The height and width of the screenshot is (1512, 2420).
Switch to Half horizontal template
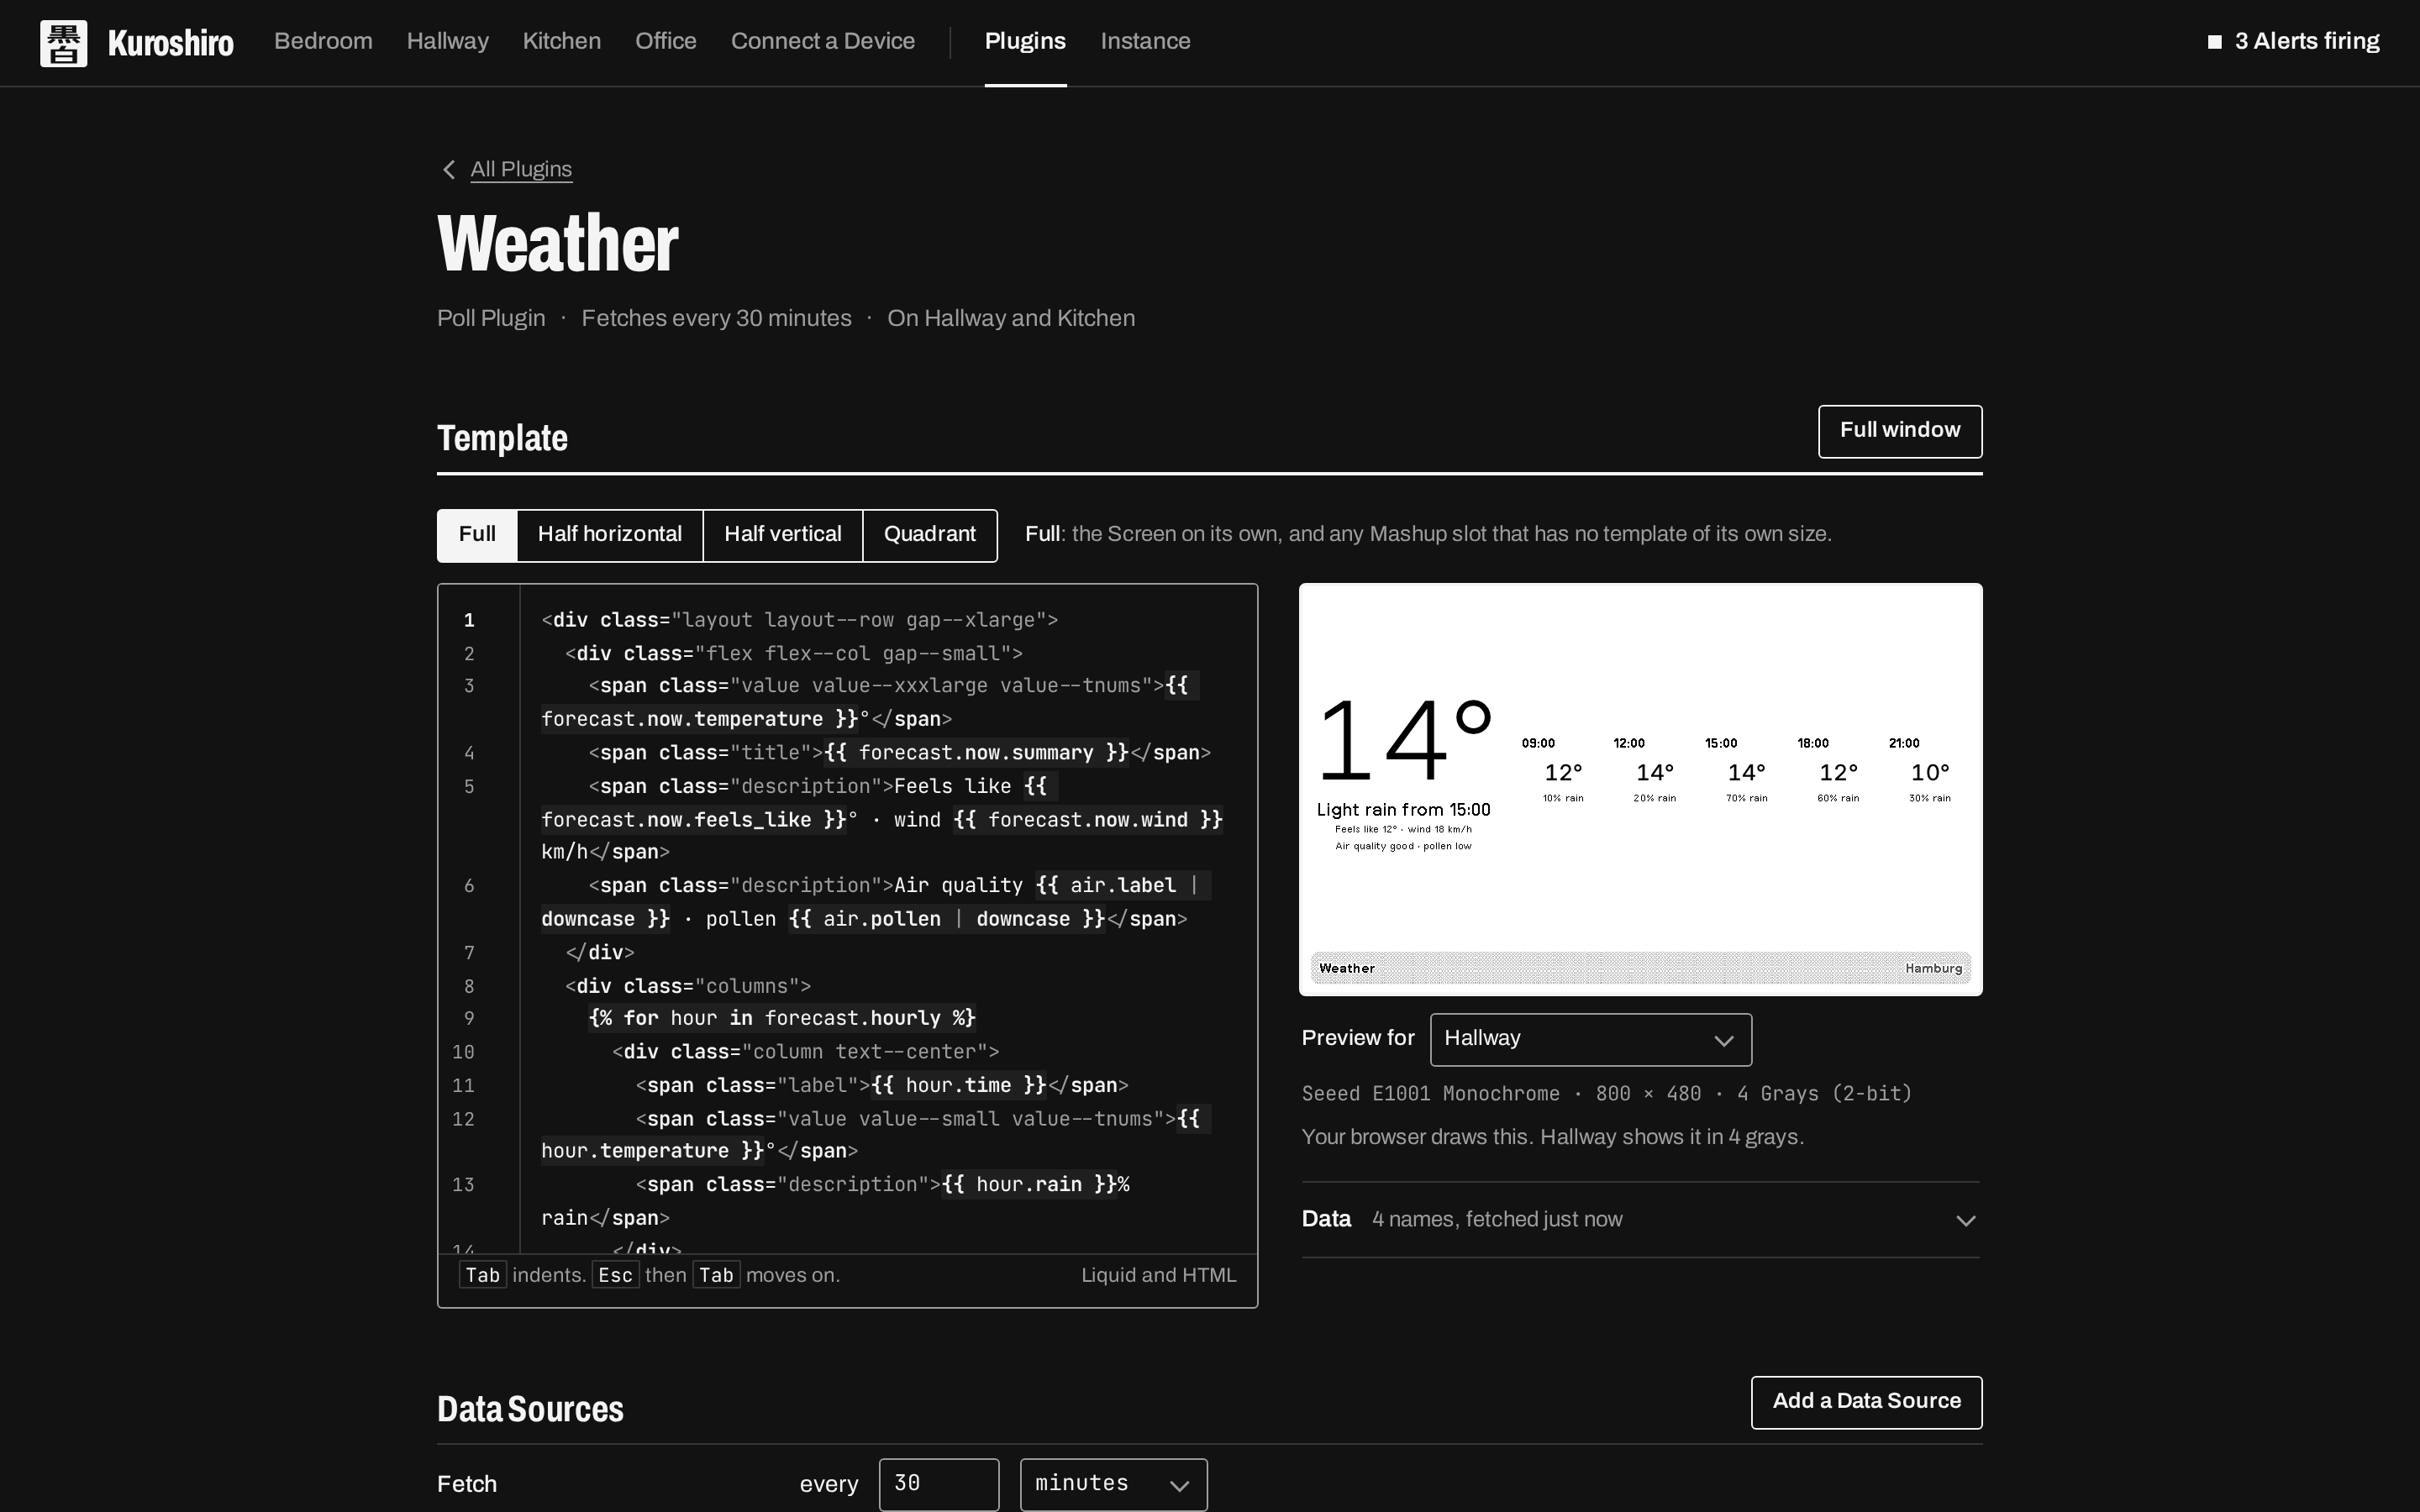[610, 535]
